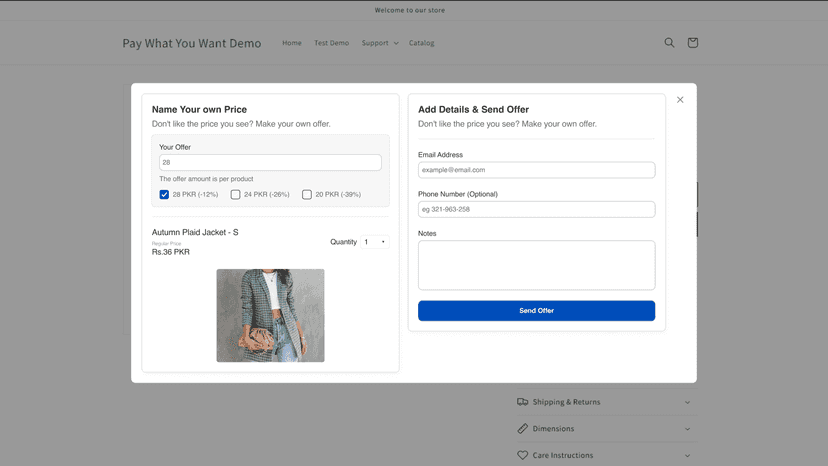Expand the Support menu
The height and width of the screenshot is (466, 828).
tap(380, 43)
